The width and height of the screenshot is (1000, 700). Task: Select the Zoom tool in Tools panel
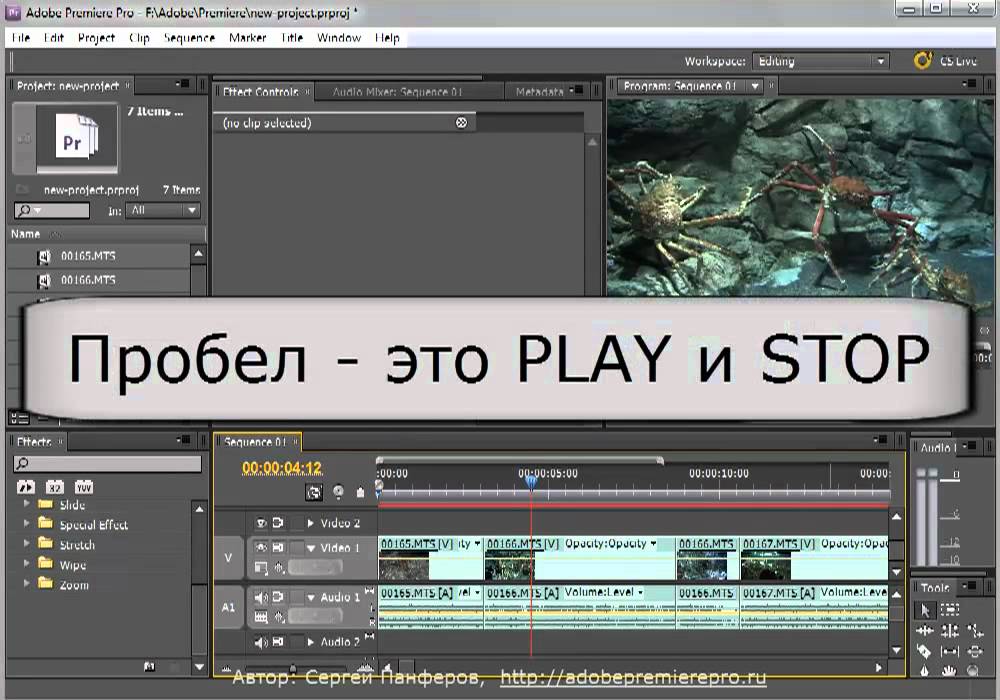973,670
